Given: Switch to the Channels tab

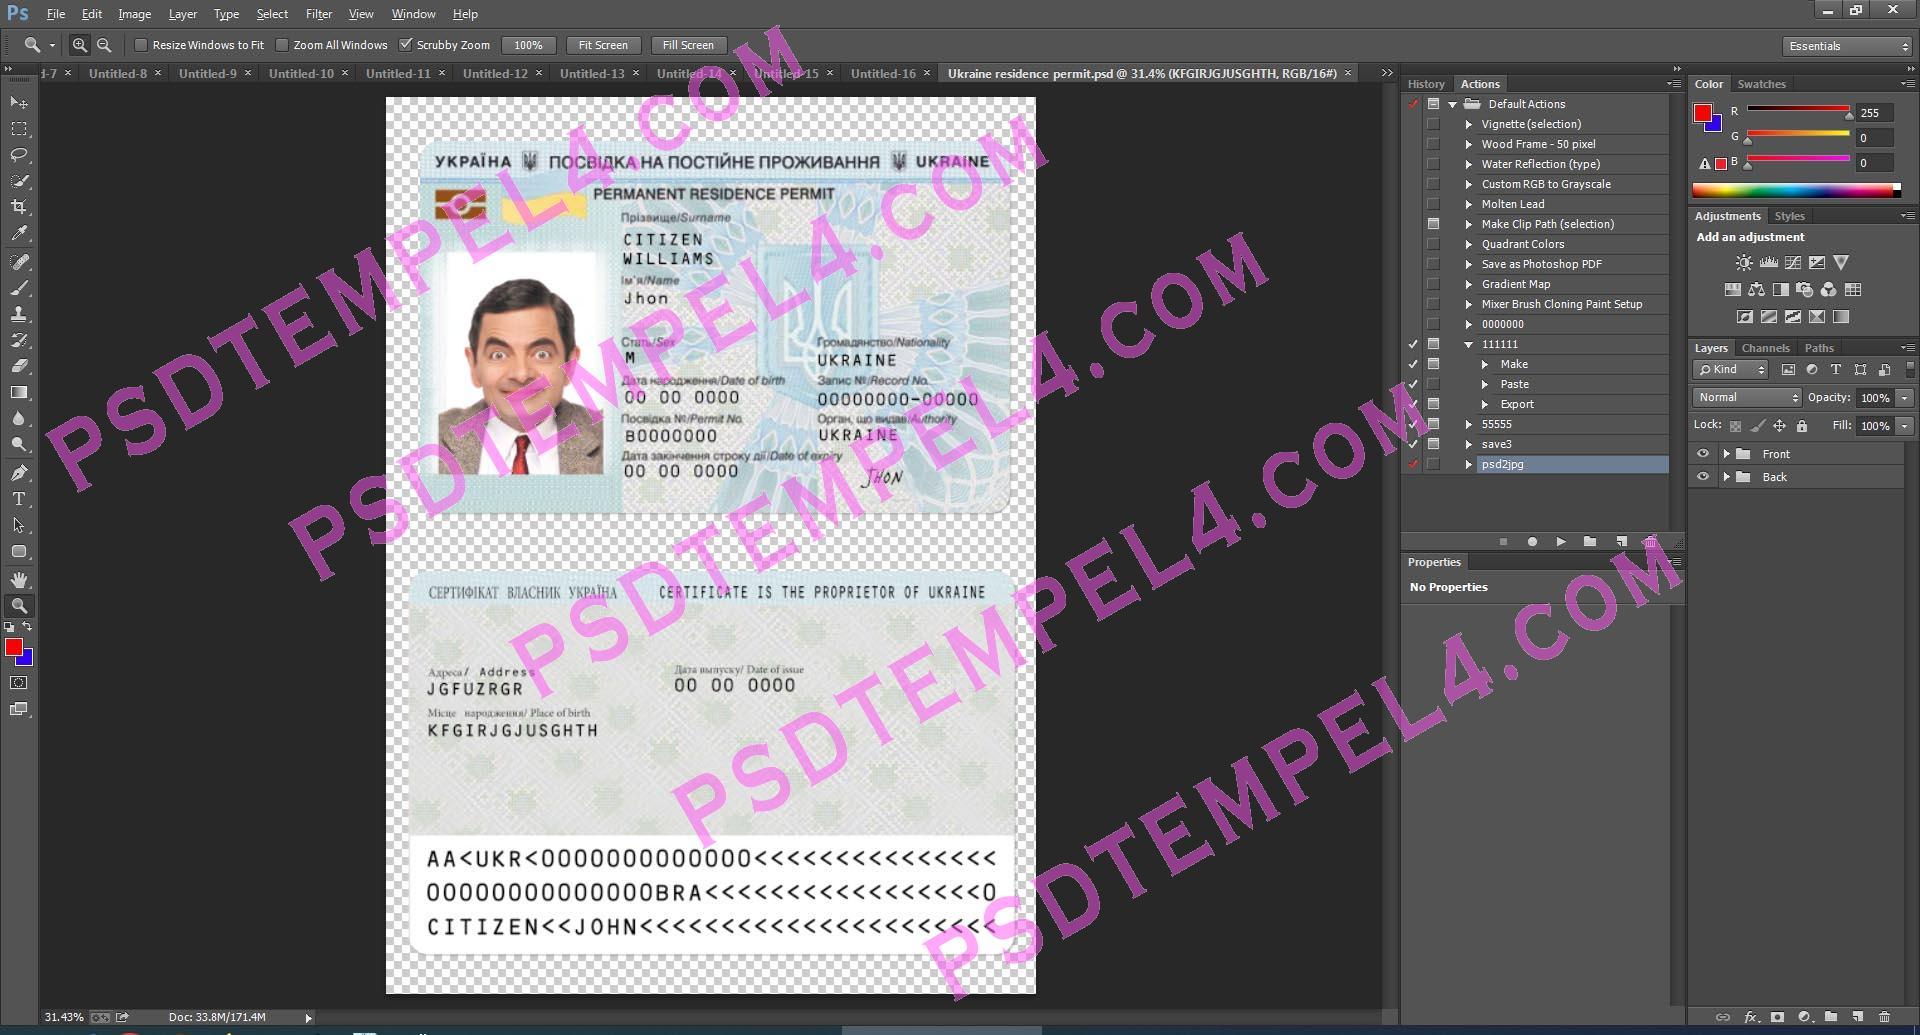Looking at the screenshot, I should [x=1765, y=348].
